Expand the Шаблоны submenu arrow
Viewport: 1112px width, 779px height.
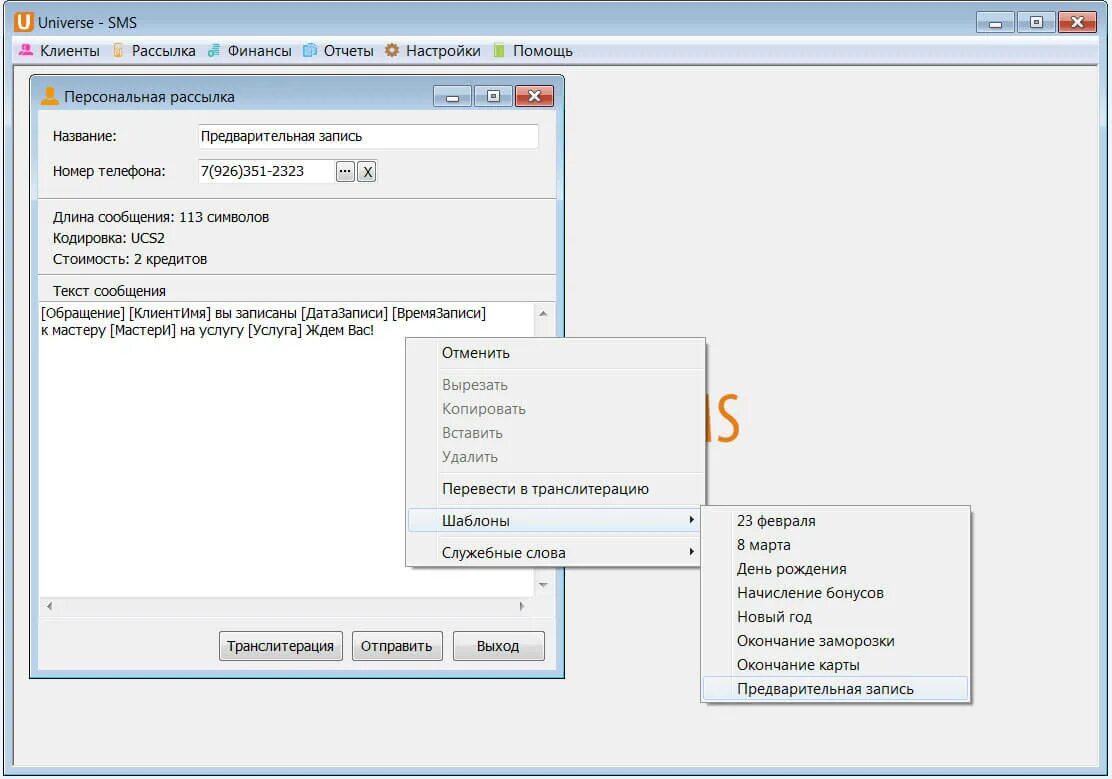(x=691, y=520)
